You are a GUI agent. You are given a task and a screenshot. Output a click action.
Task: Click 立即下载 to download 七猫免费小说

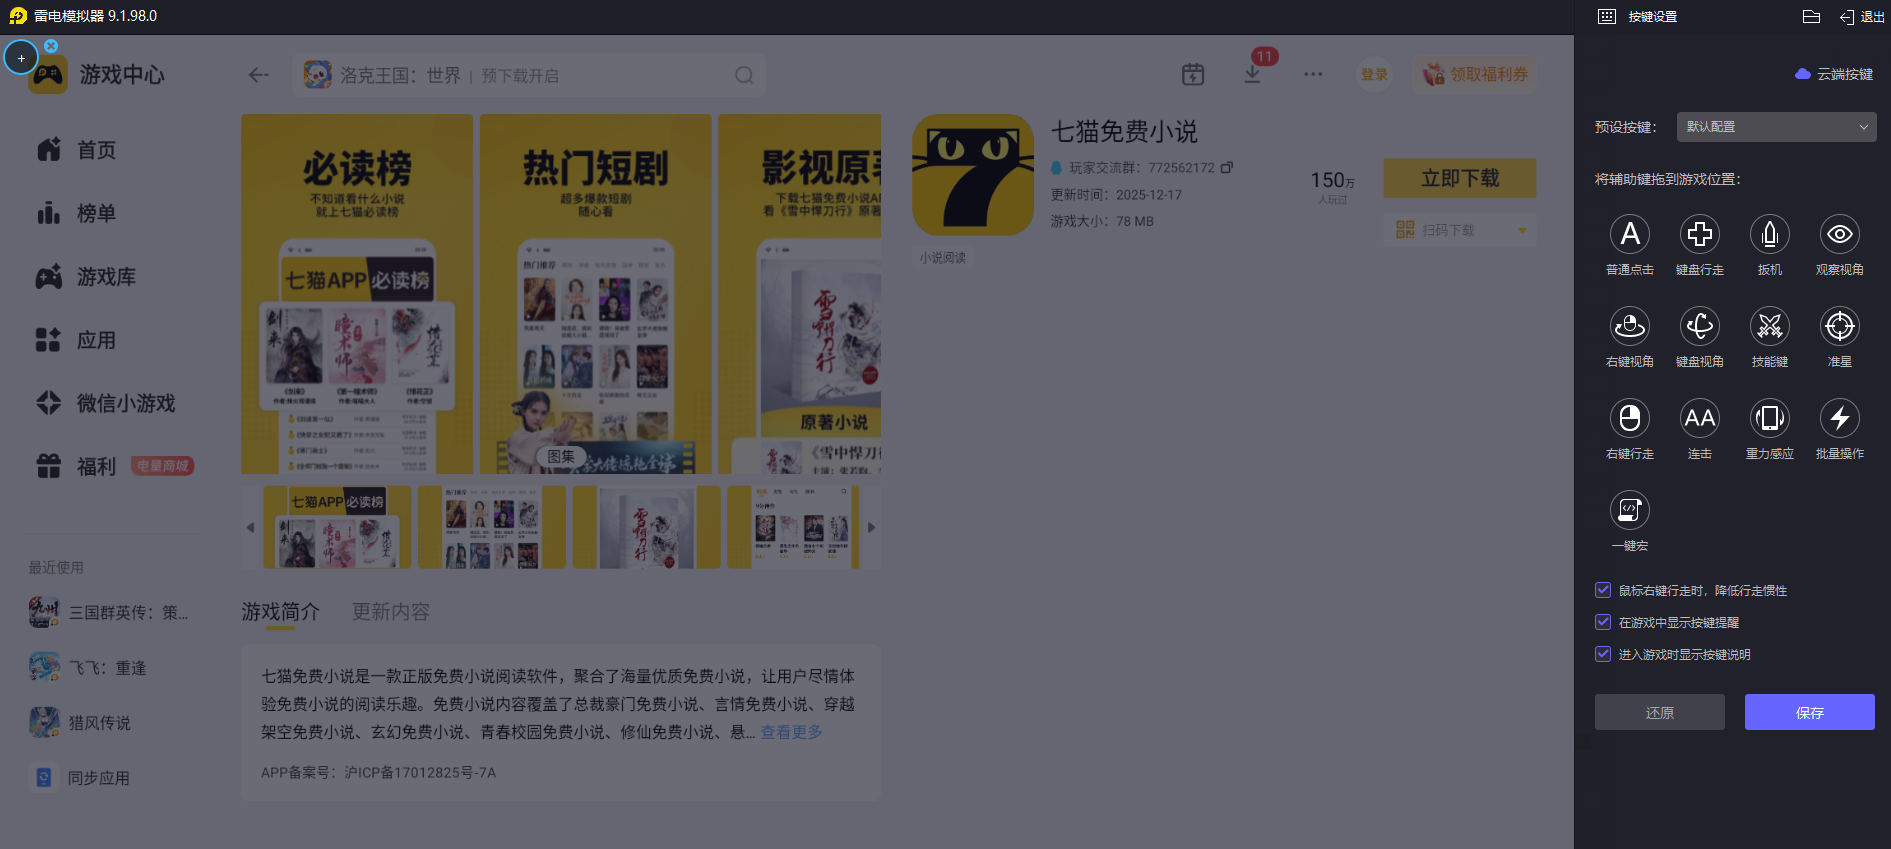1460,178
